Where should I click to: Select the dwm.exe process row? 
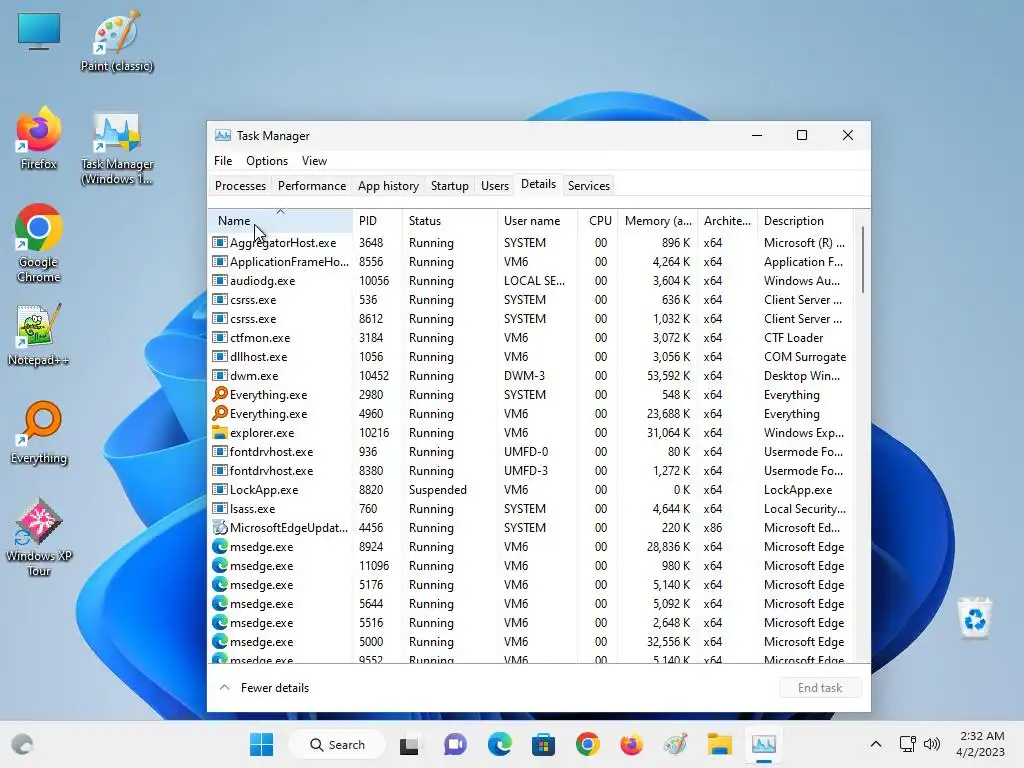[530, 376]
